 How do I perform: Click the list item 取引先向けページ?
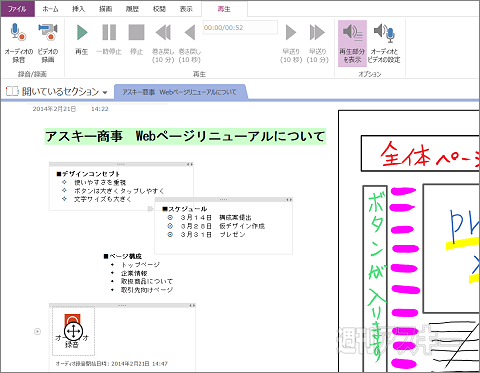point(147,290)
